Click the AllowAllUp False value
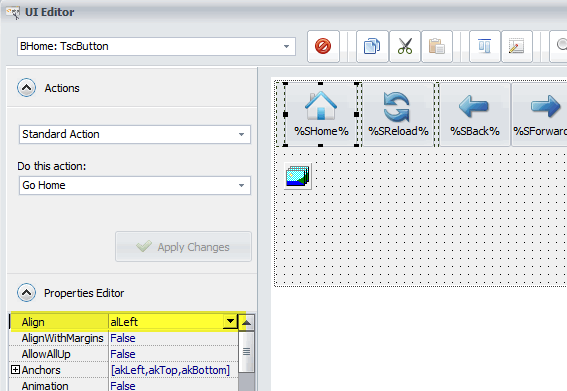The image size is (567, 391). (x=123, y=354)
